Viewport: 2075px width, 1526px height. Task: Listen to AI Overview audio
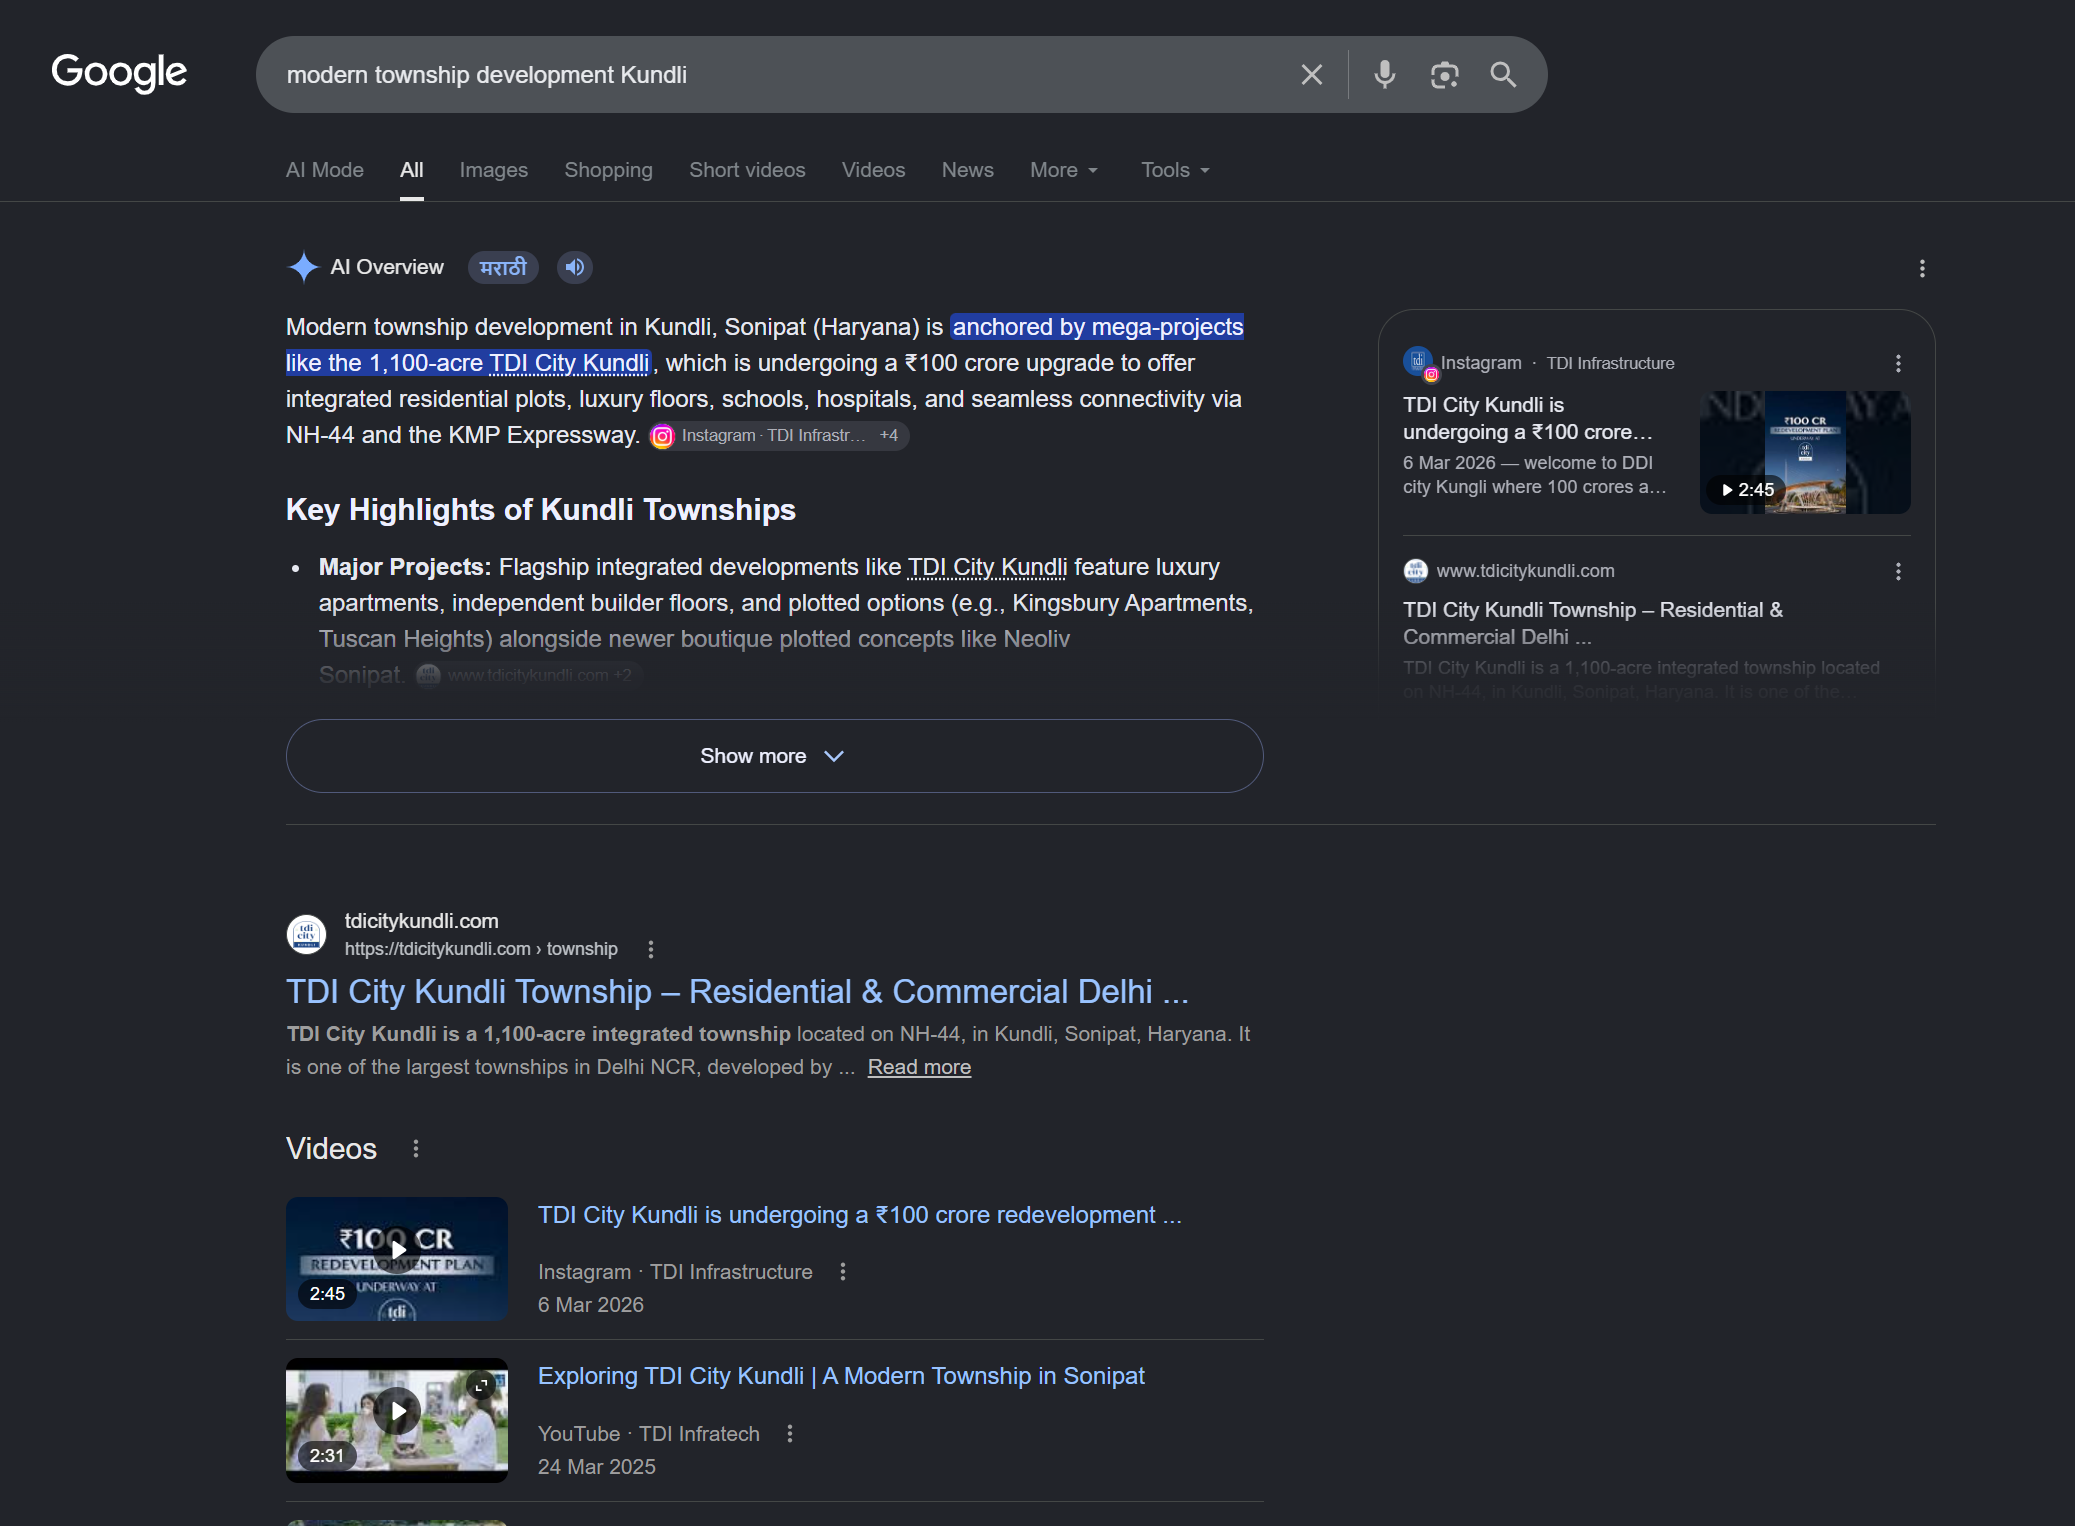575,267
